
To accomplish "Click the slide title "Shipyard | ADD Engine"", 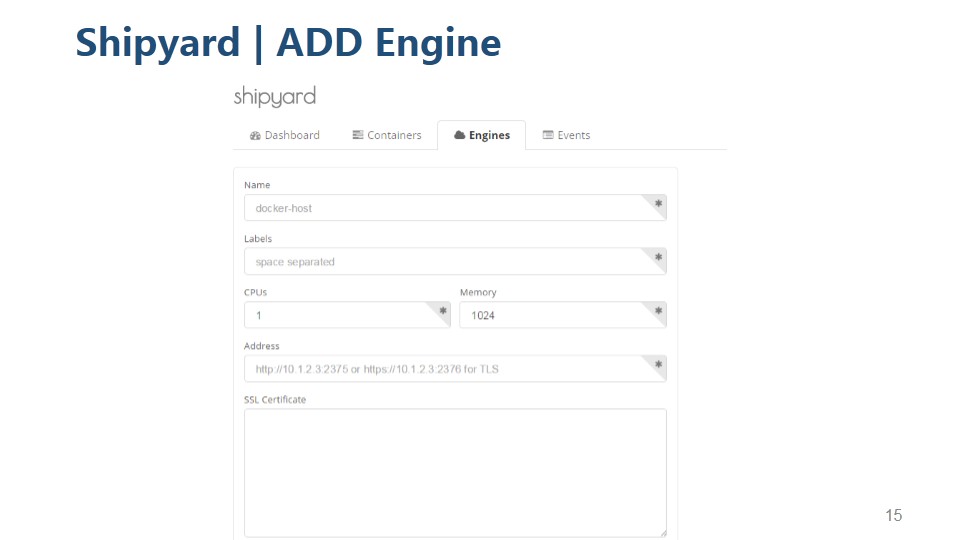I will pos(288,43).
